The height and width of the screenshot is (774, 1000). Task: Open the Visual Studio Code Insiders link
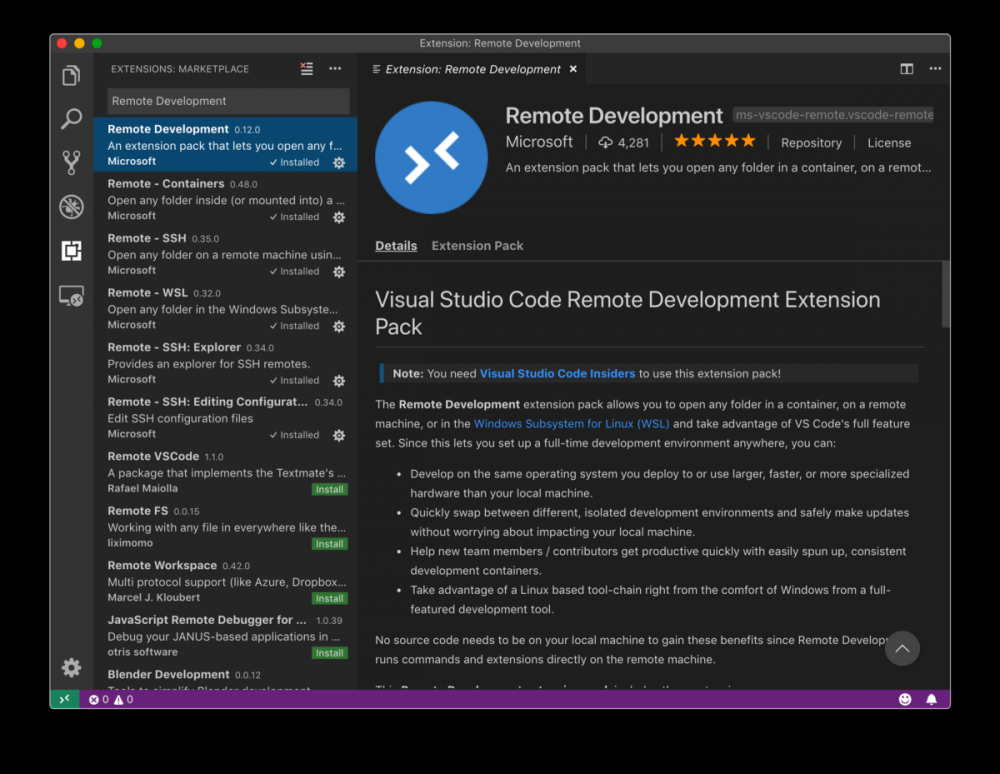[557, 374]
